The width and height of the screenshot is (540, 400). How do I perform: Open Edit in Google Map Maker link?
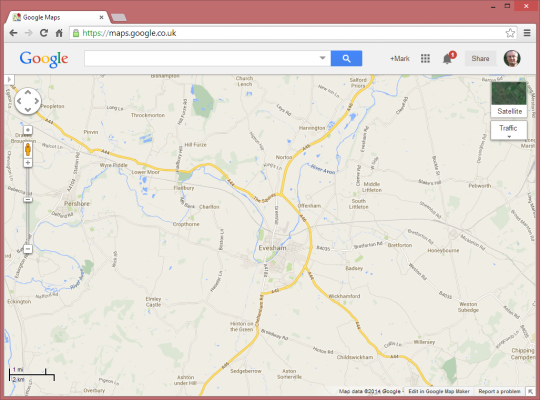439,391
